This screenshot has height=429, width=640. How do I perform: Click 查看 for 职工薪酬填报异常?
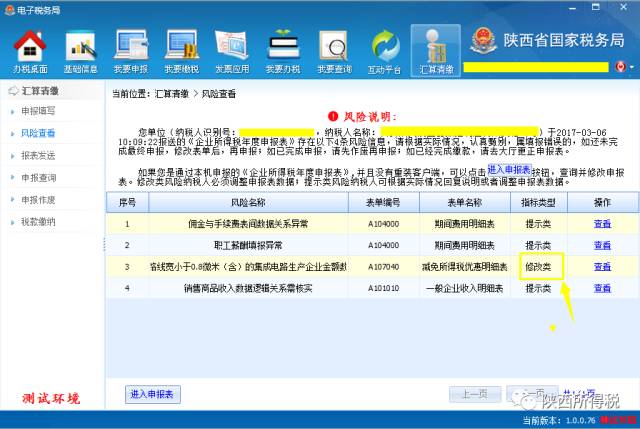pyautogui.click(x=602, y=245)
